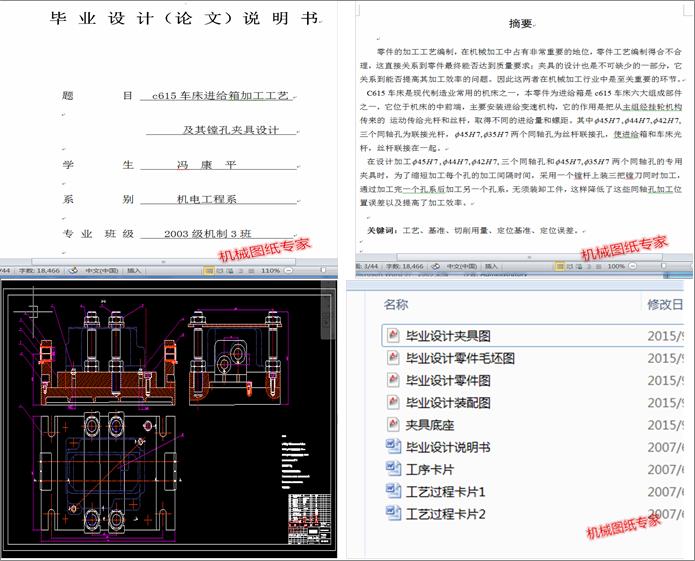Switch to Draft view in the left Word window
The image size is (695, 561).
(x=251, y=270)
